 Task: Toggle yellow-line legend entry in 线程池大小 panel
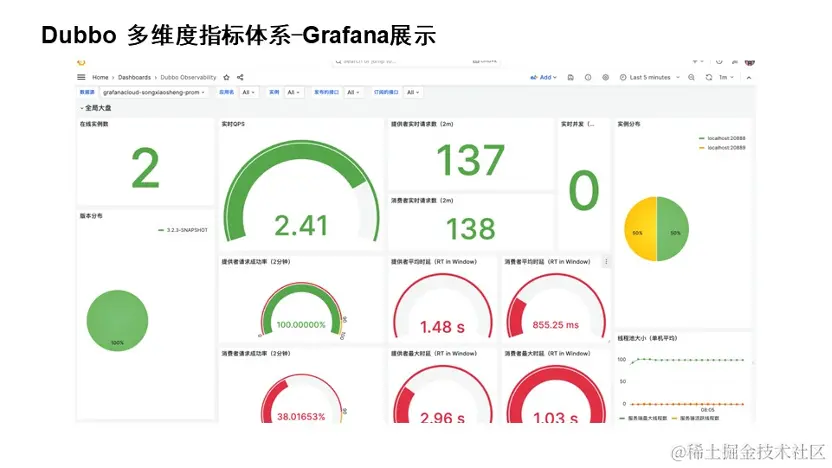pyautogui.click(x=696, y=419)
